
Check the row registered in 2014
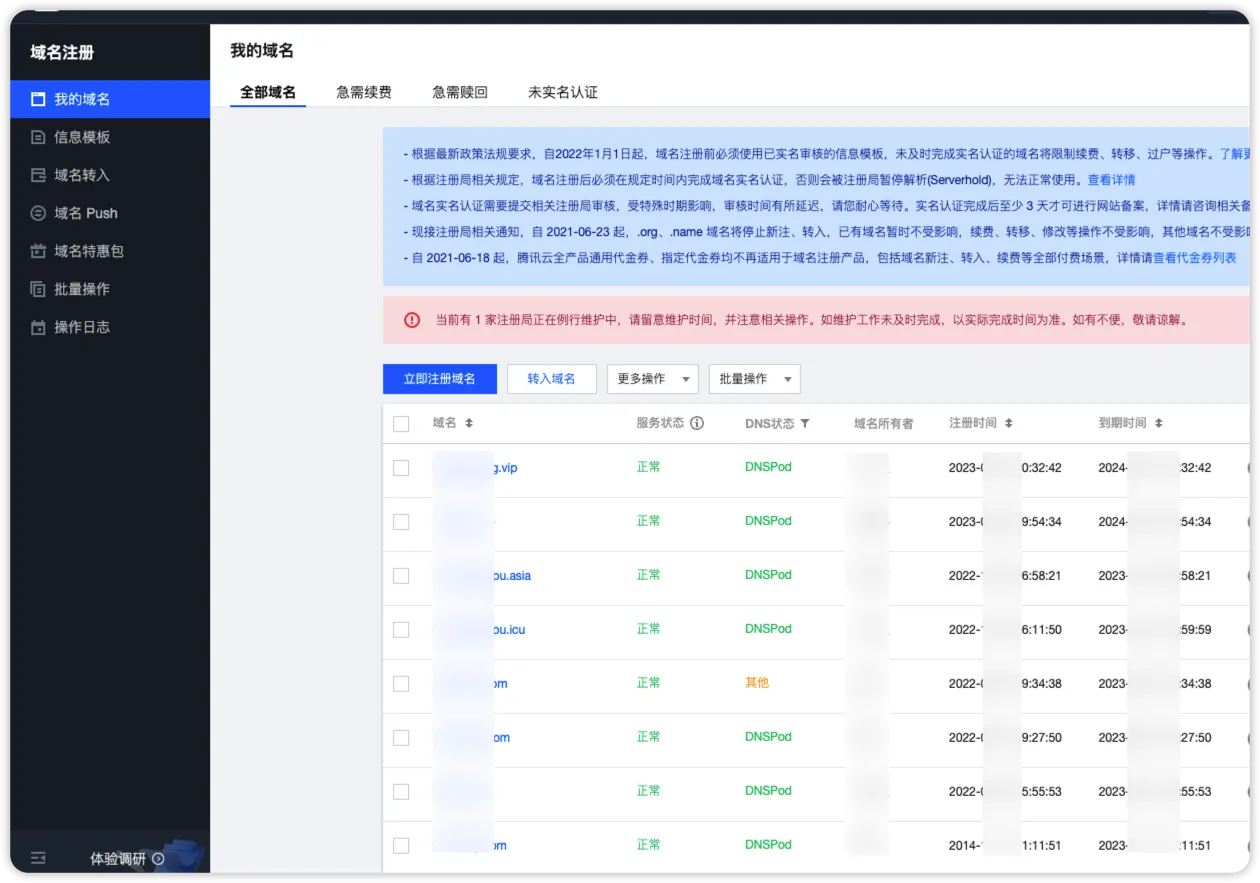401,846
